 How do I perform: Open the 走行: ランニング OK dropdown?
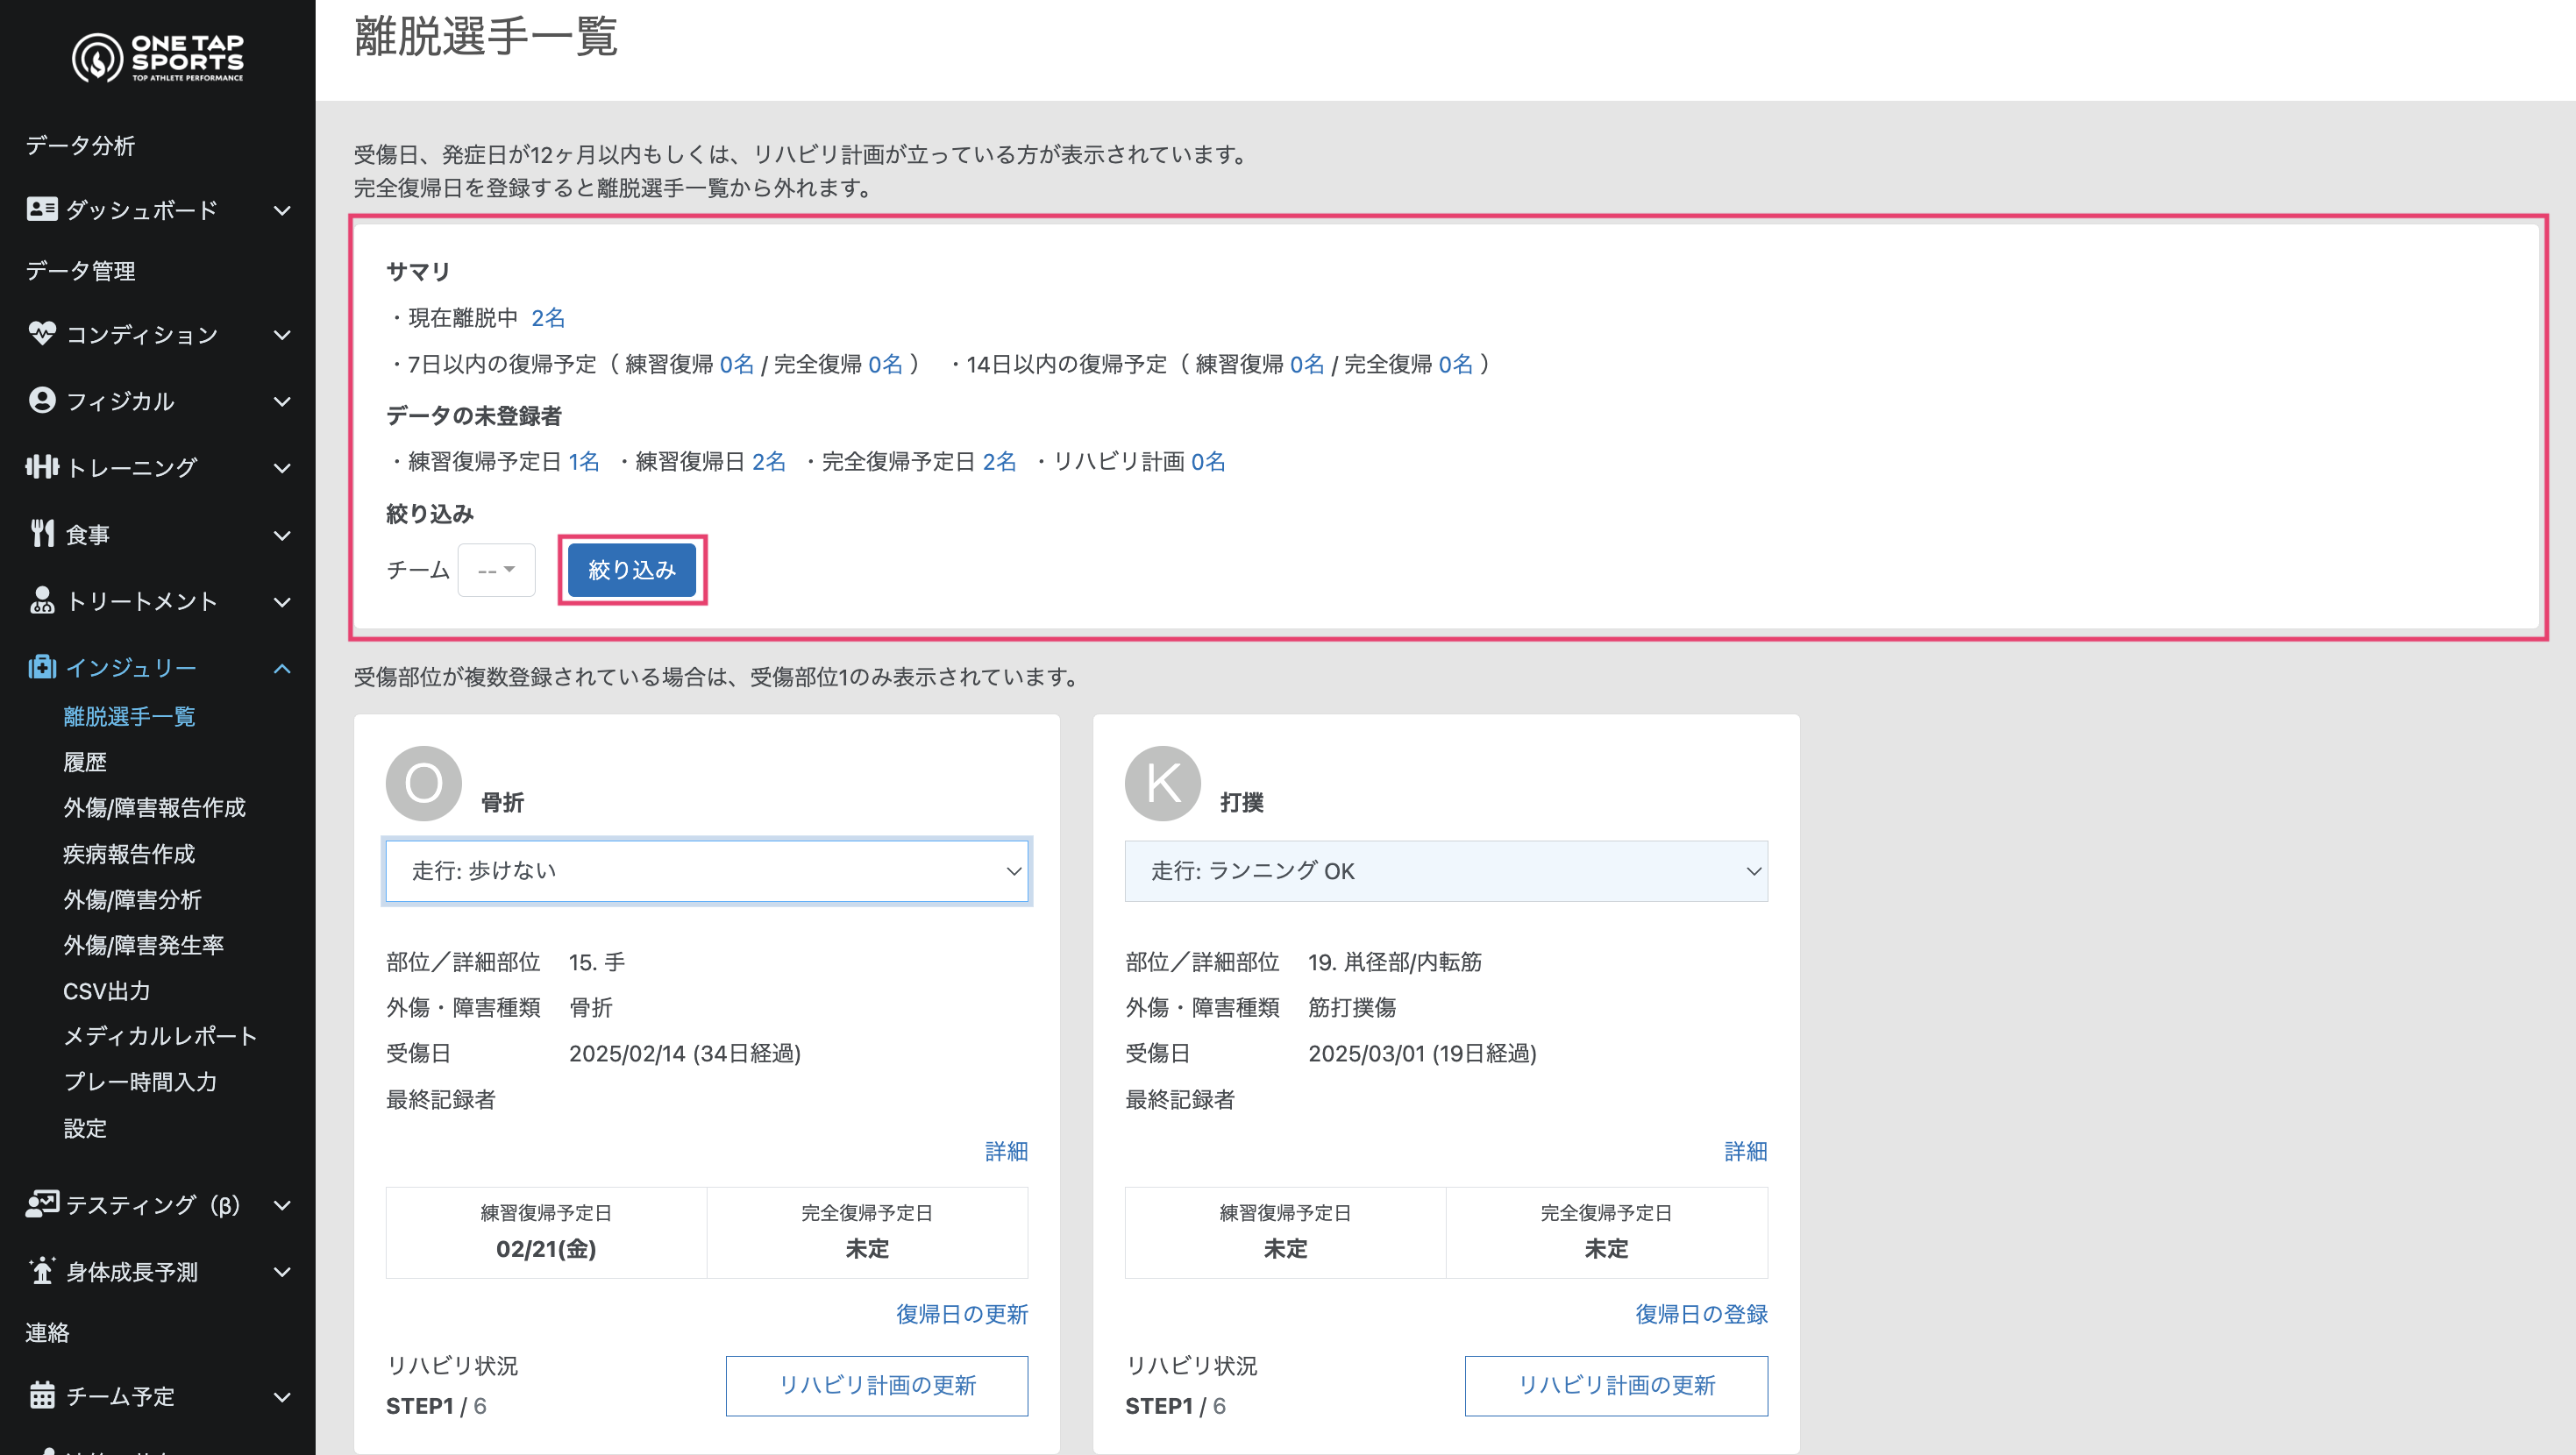coord(1446,871)
